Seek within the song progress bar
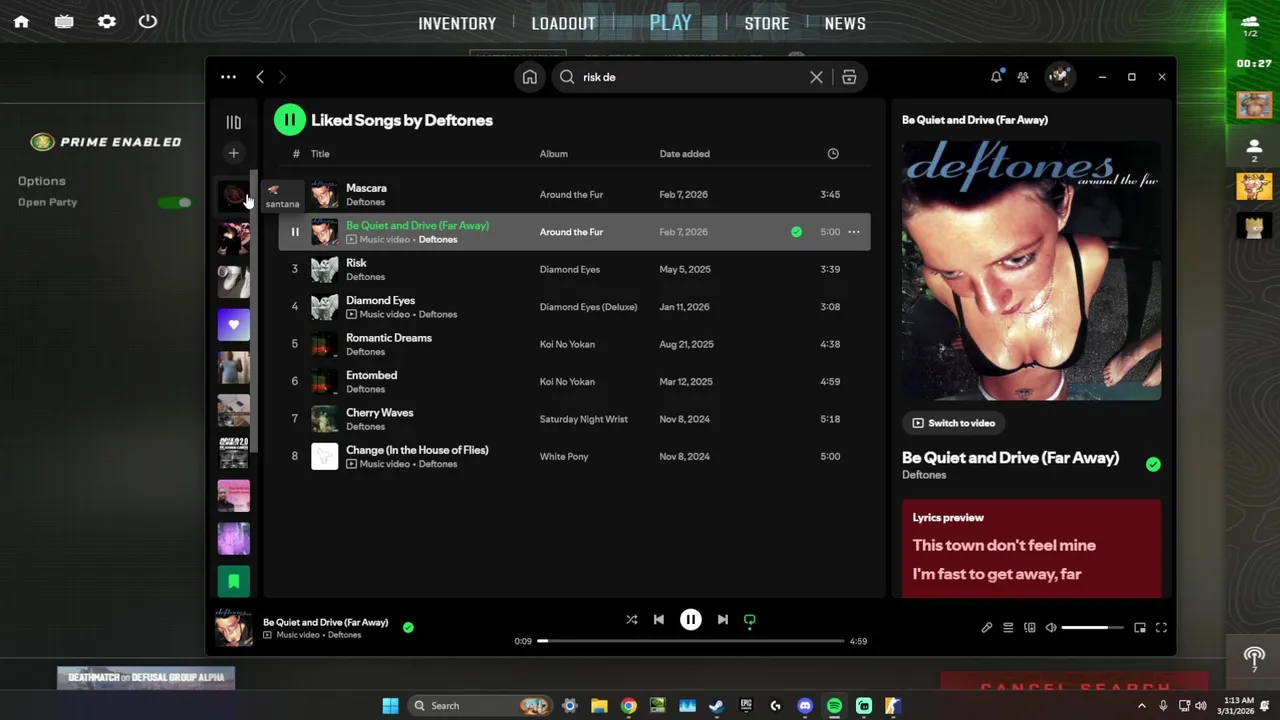 [x=690, y=641]
